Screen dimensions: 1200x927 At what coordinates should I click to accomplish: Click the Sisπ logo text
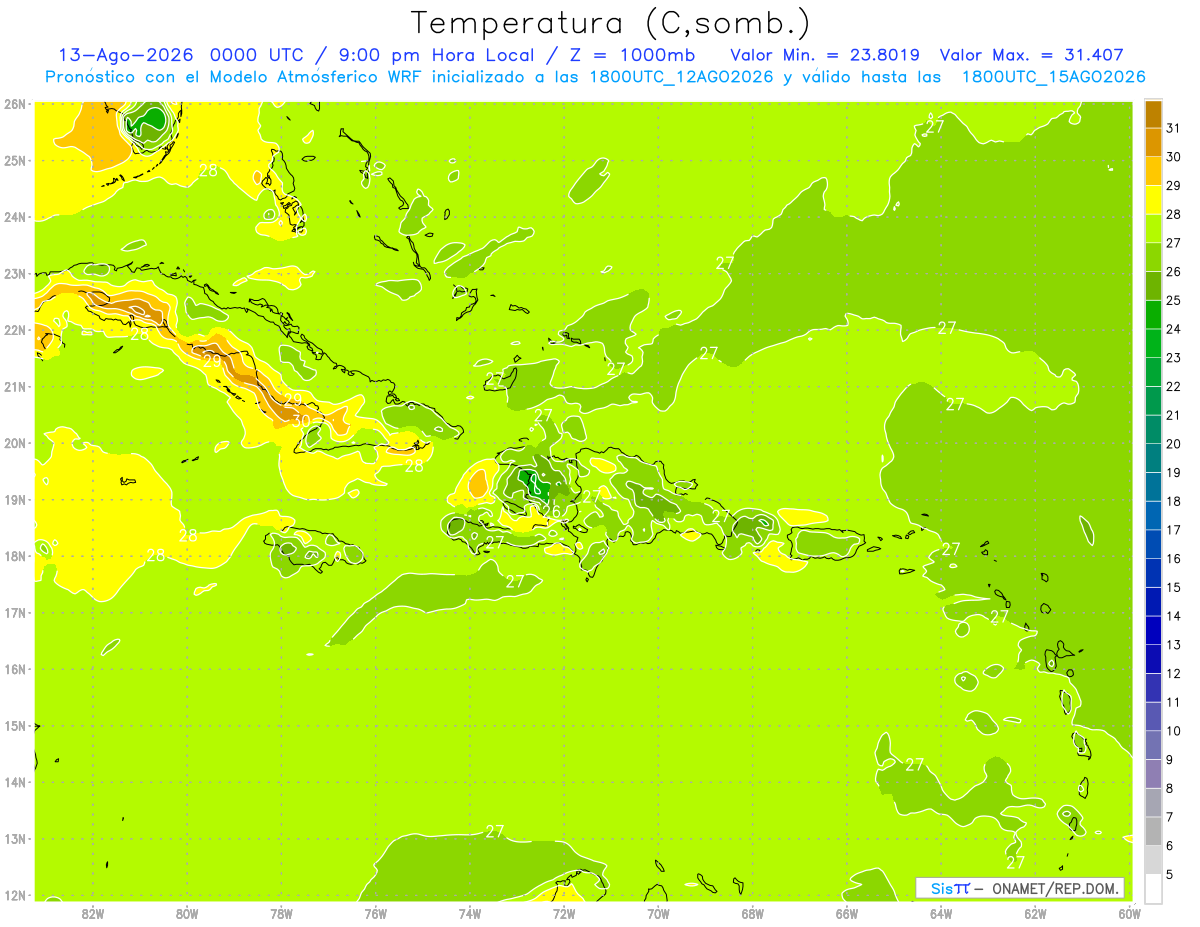[x=950, y=888]
